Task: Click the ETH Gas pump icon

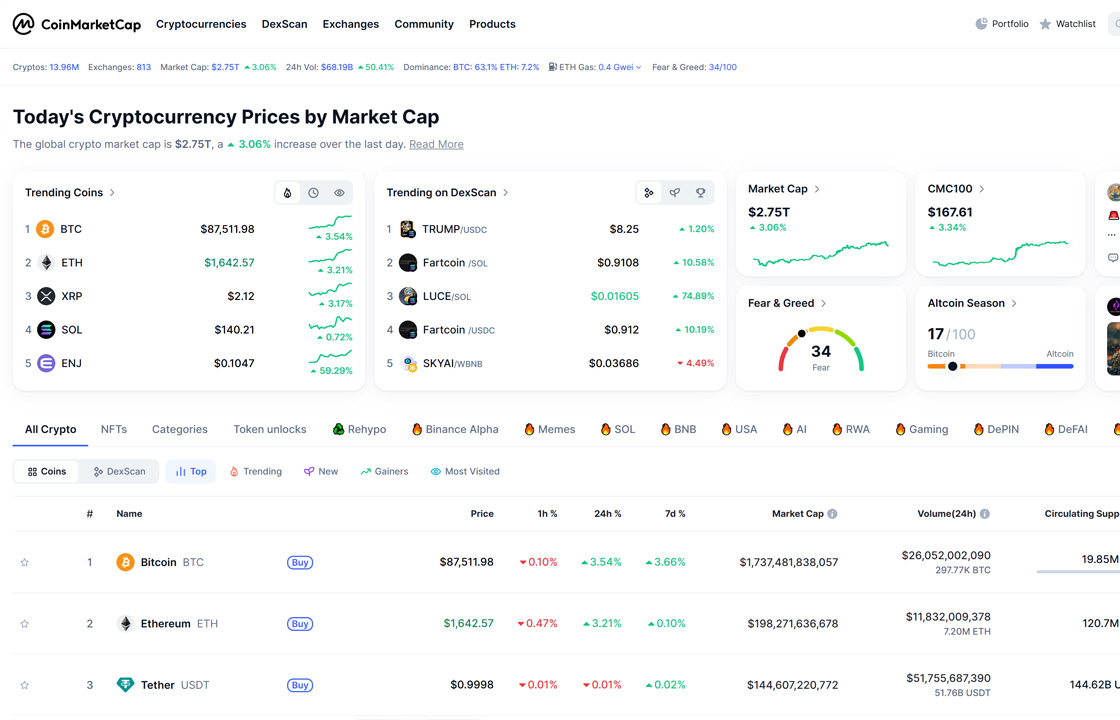Action: tap(552, 67)
